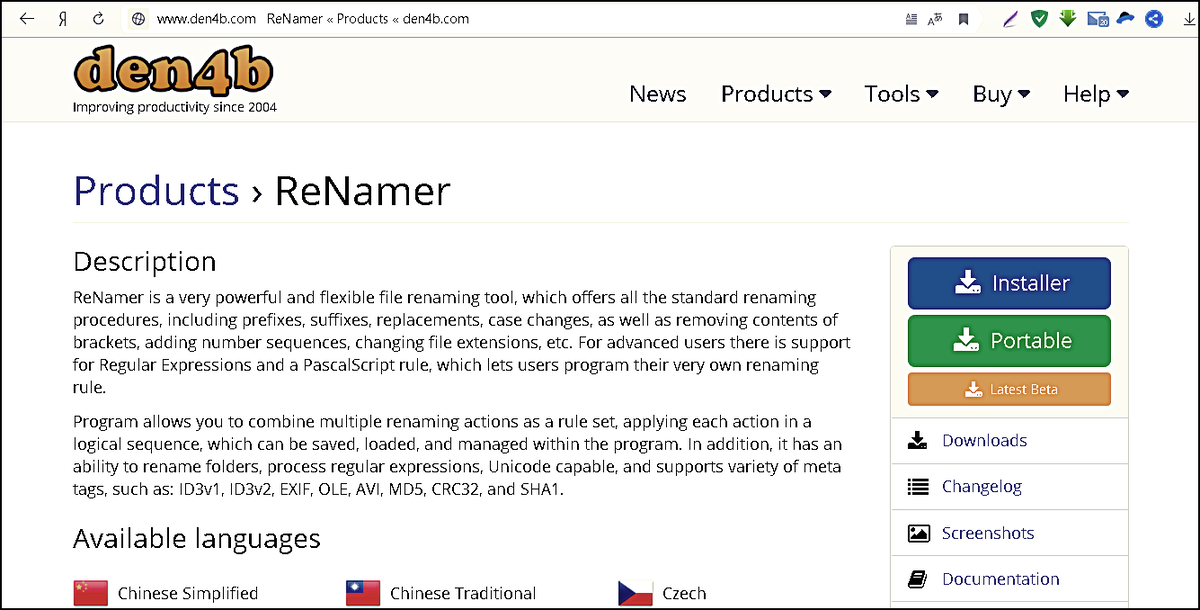Select the Chinese Simplified language text
This screenshot has width=1200, height=610.
pyautogui.click(x=188, y=593)
